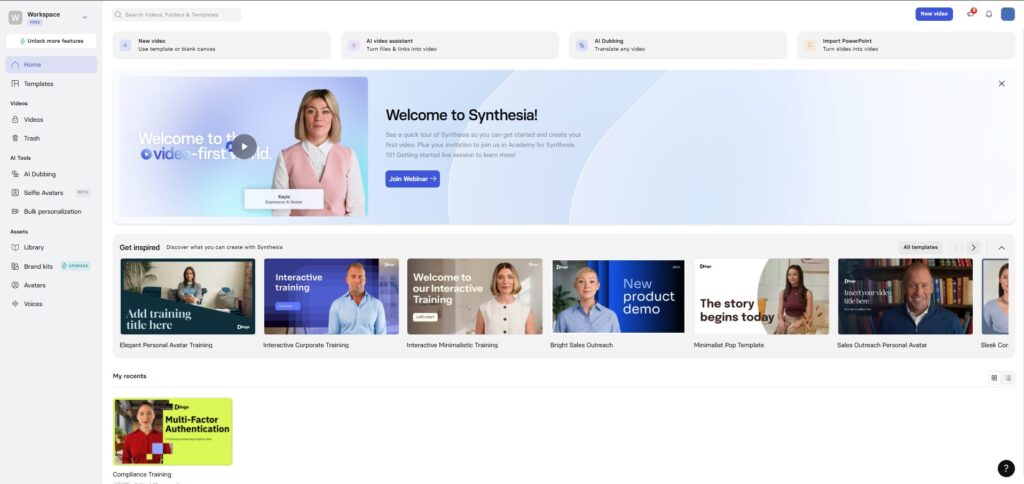Click the Brand kits icon
The width and height of the screenshot is (1024, 484).
coord(15,266)
